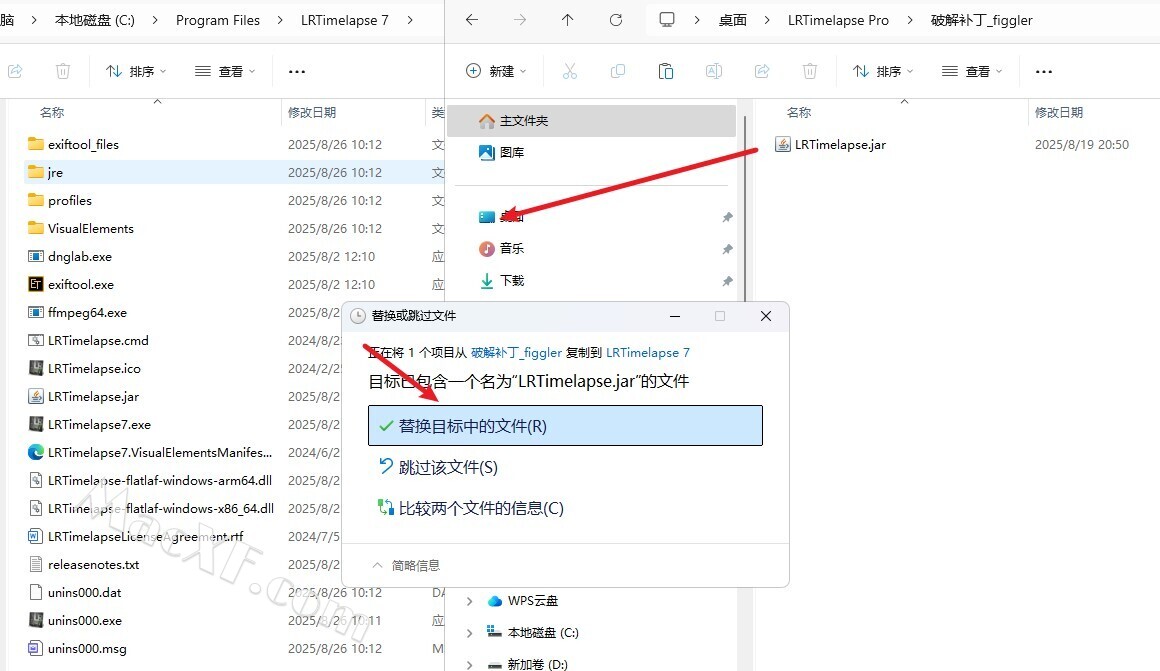
Task: Expand 简略信息 details chevron in dialog
Action: 377,565
